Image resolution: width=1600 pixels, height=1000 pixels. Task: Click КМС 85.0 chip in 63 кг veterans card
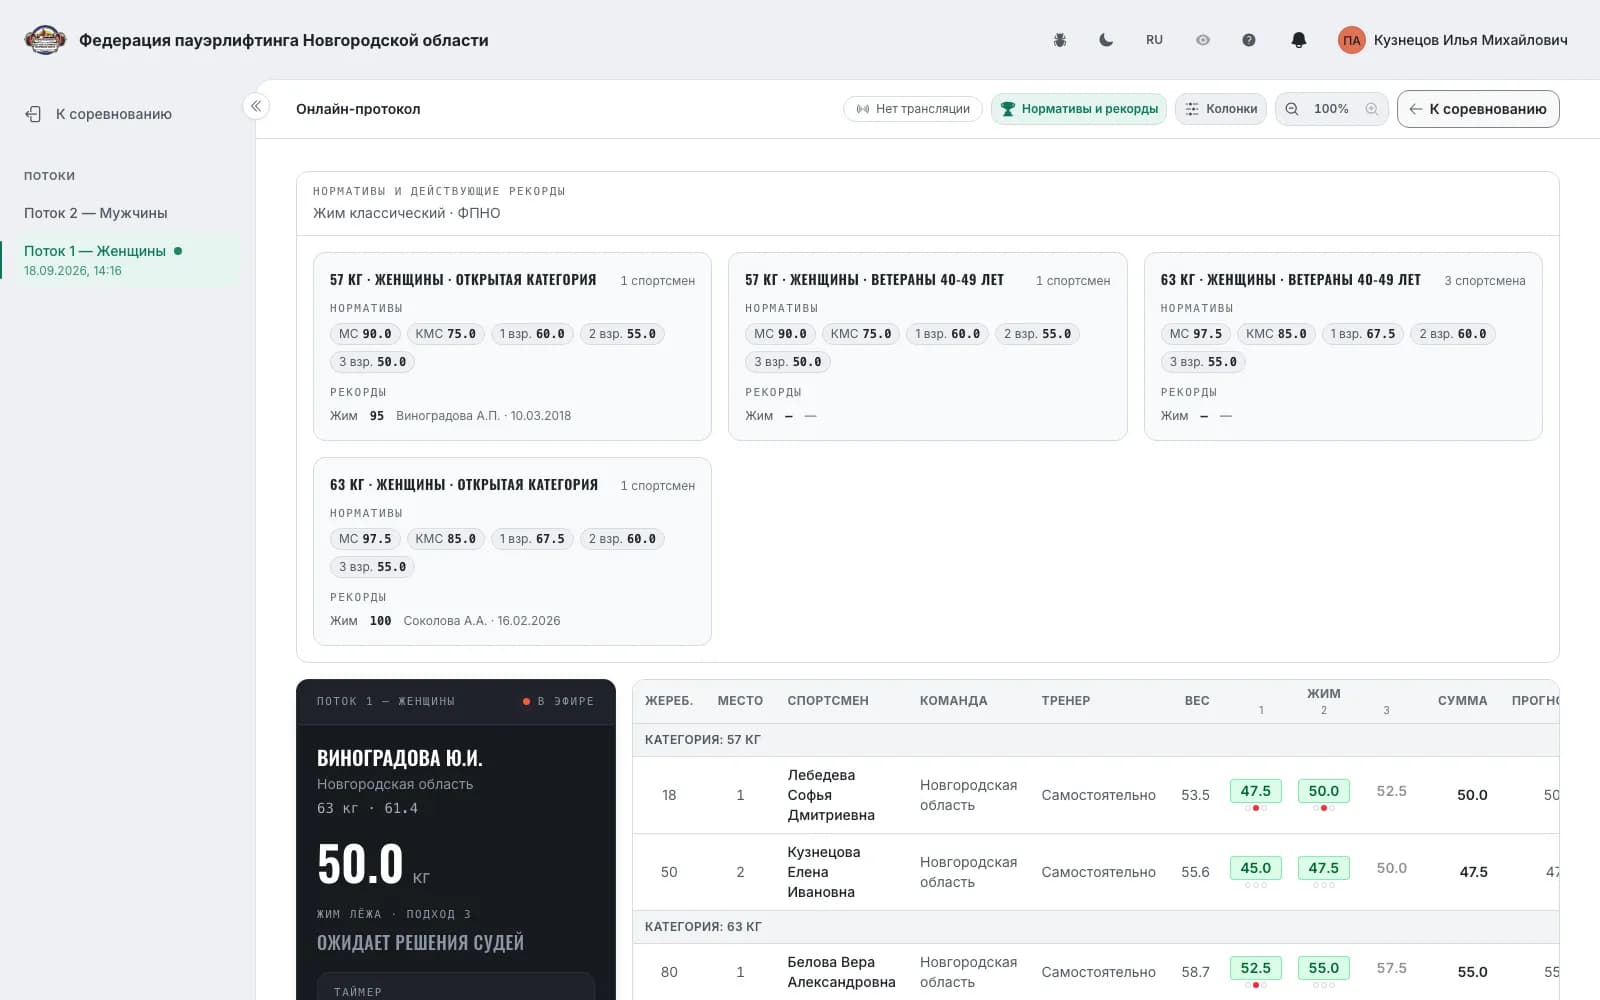pyautogui.click(x=1276, y=334)
